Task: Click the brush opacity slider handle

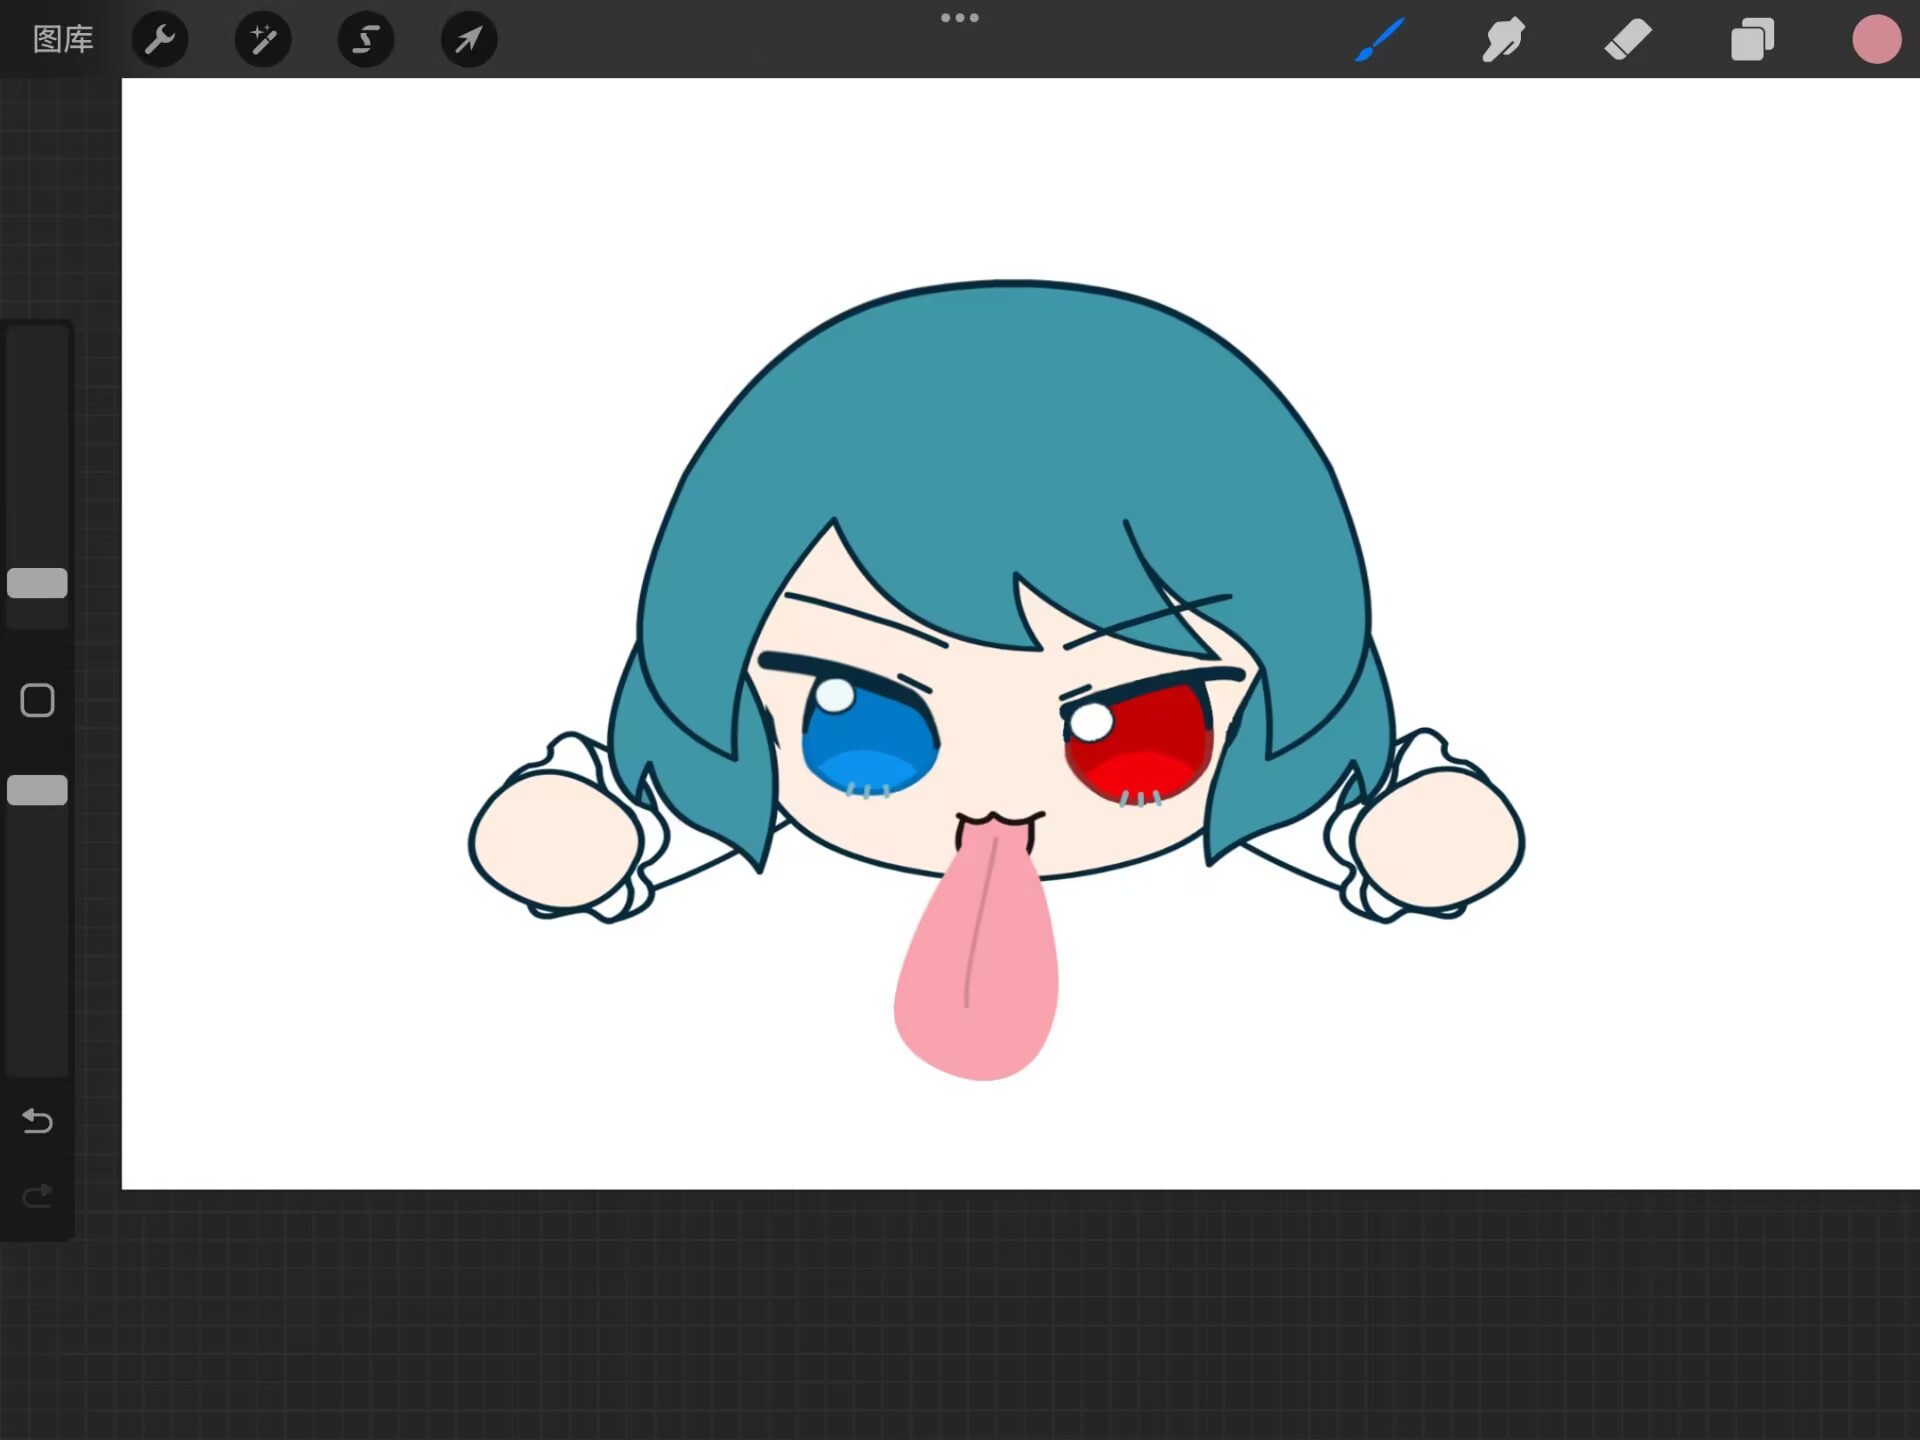Action: pyautogui.click(x=37, y=790)
